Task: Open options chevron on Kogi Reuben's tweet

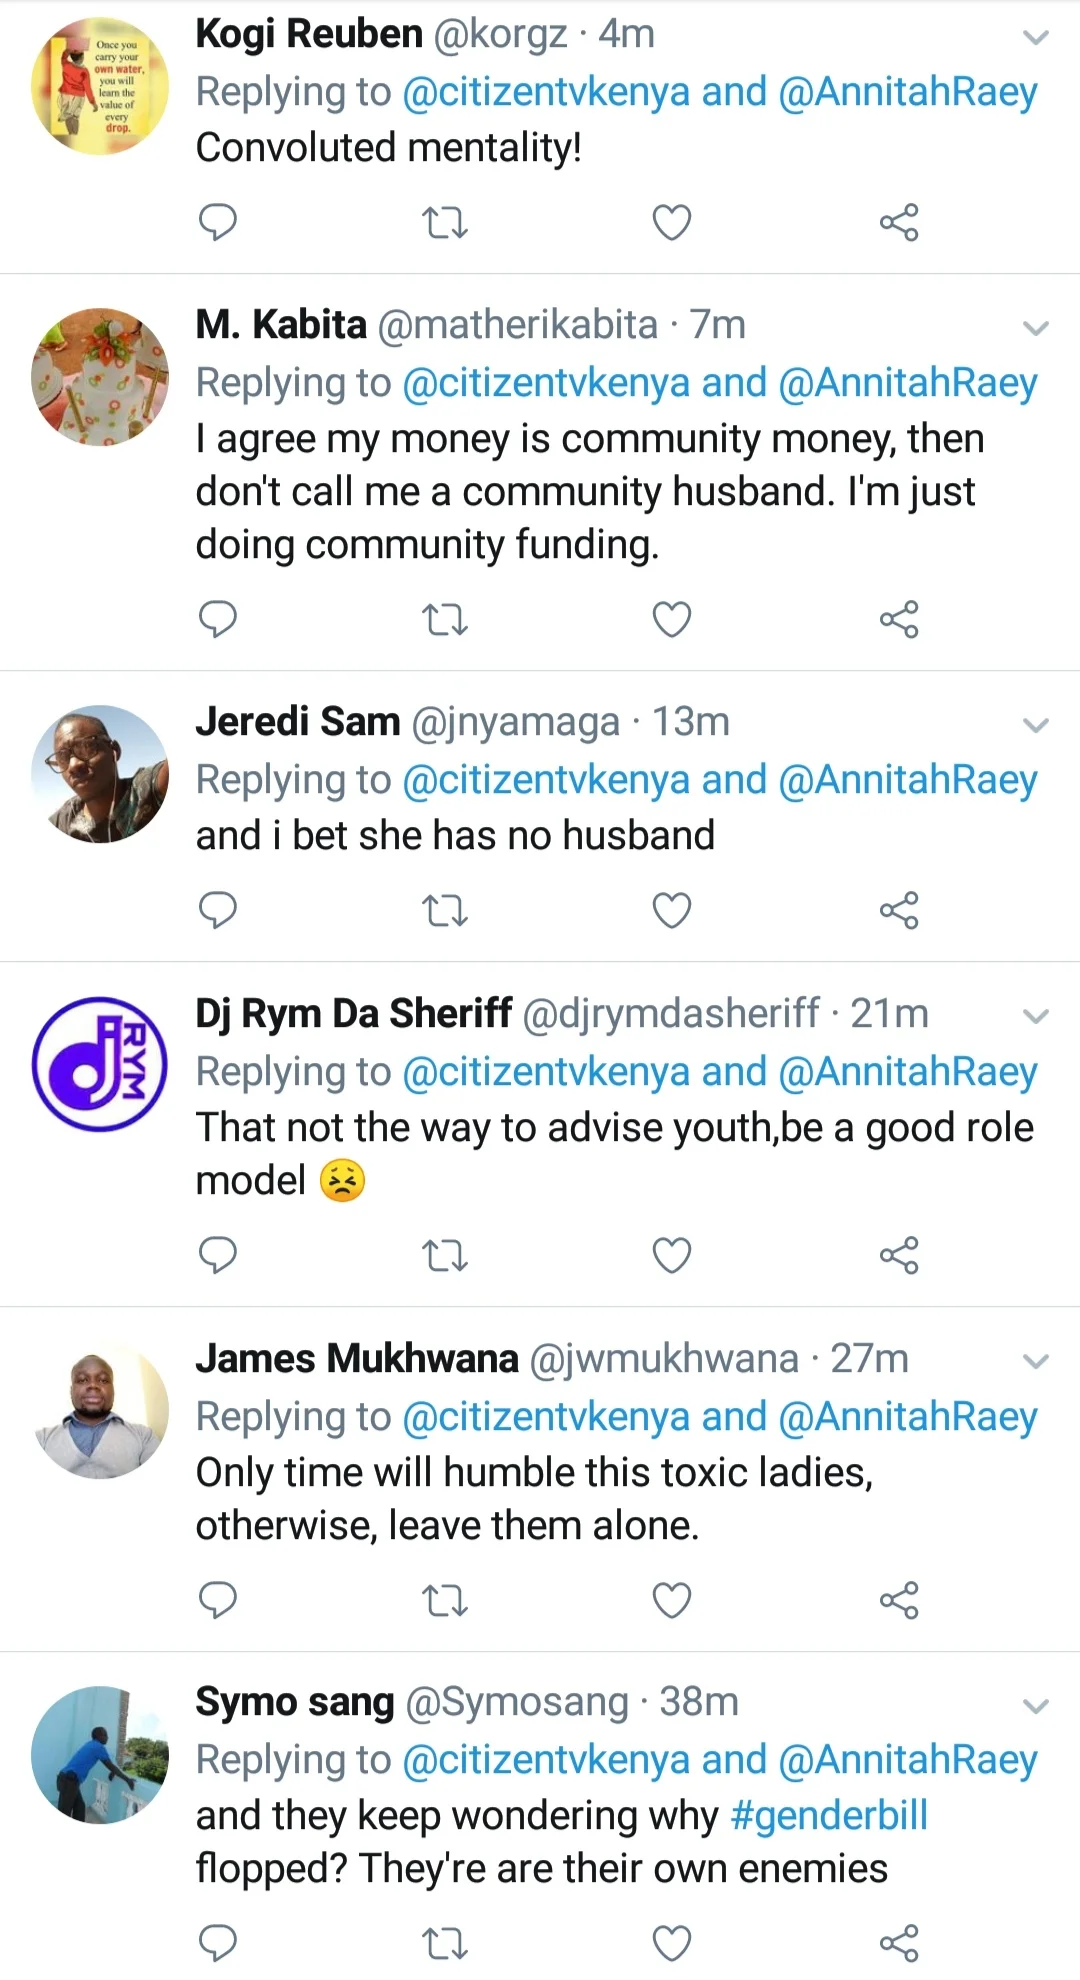Action: click(1036, 38)
